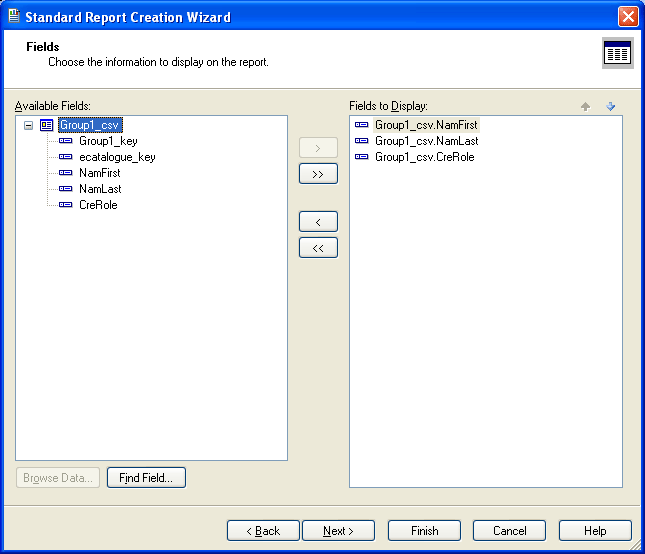The height and width of the screenshot is (554, 645).
Task: Collapse the Group1_csv tree node
Action: click(x=28, y=125)
